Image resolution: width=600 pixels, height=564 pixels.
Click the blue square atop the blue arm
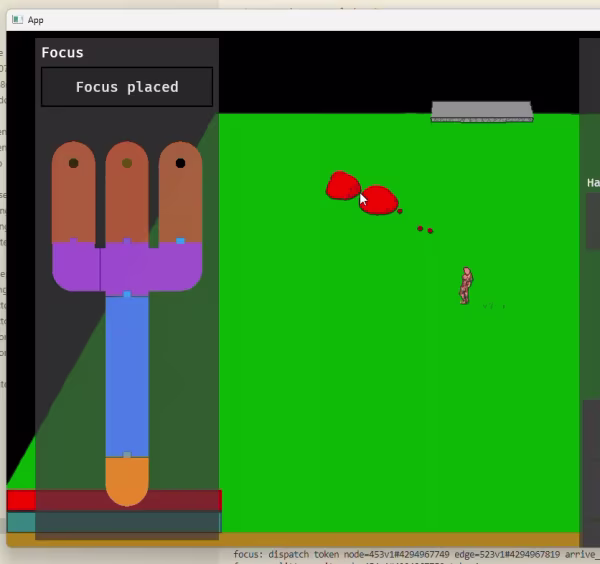click(x=127, y=294)
